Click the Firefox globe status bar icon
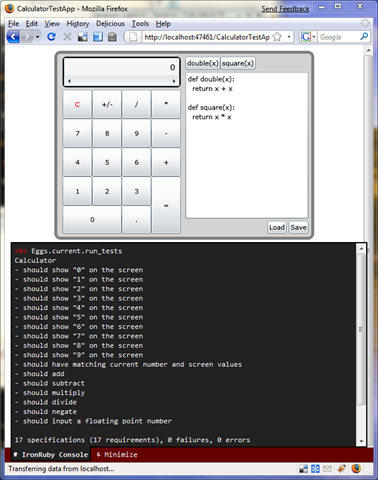378x480 pixels. click(356, 469)
